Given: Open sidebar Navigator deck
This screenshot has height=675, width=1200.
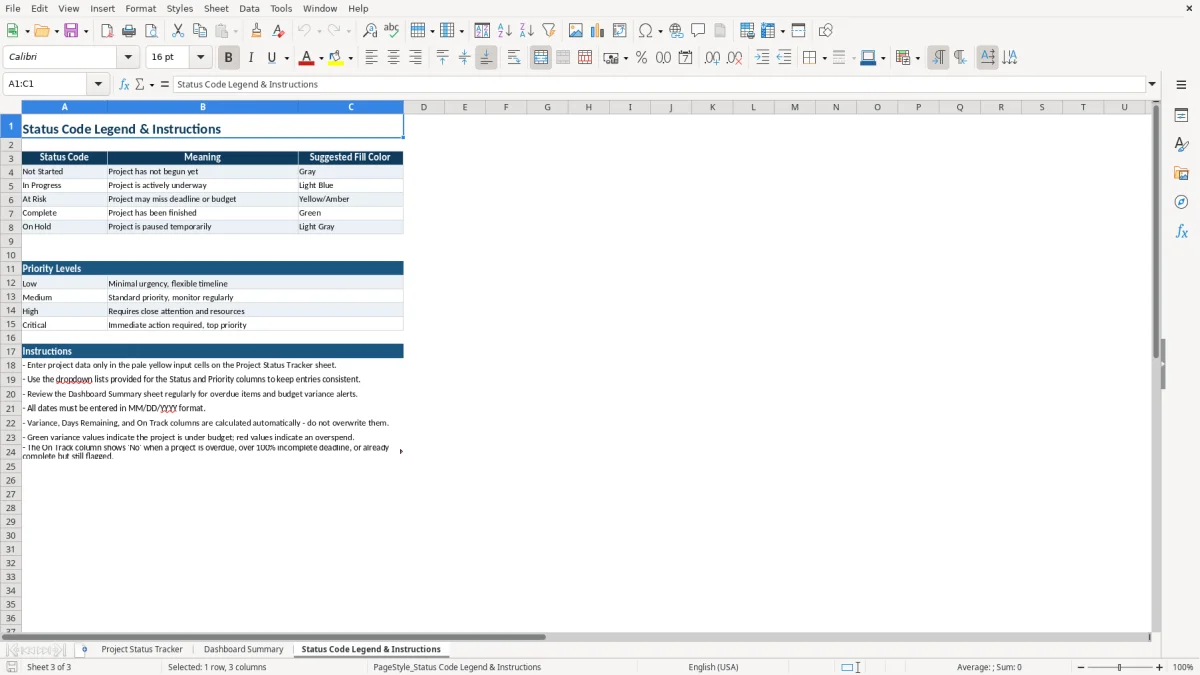Looking at the screenshot, I should (1181, 202).
